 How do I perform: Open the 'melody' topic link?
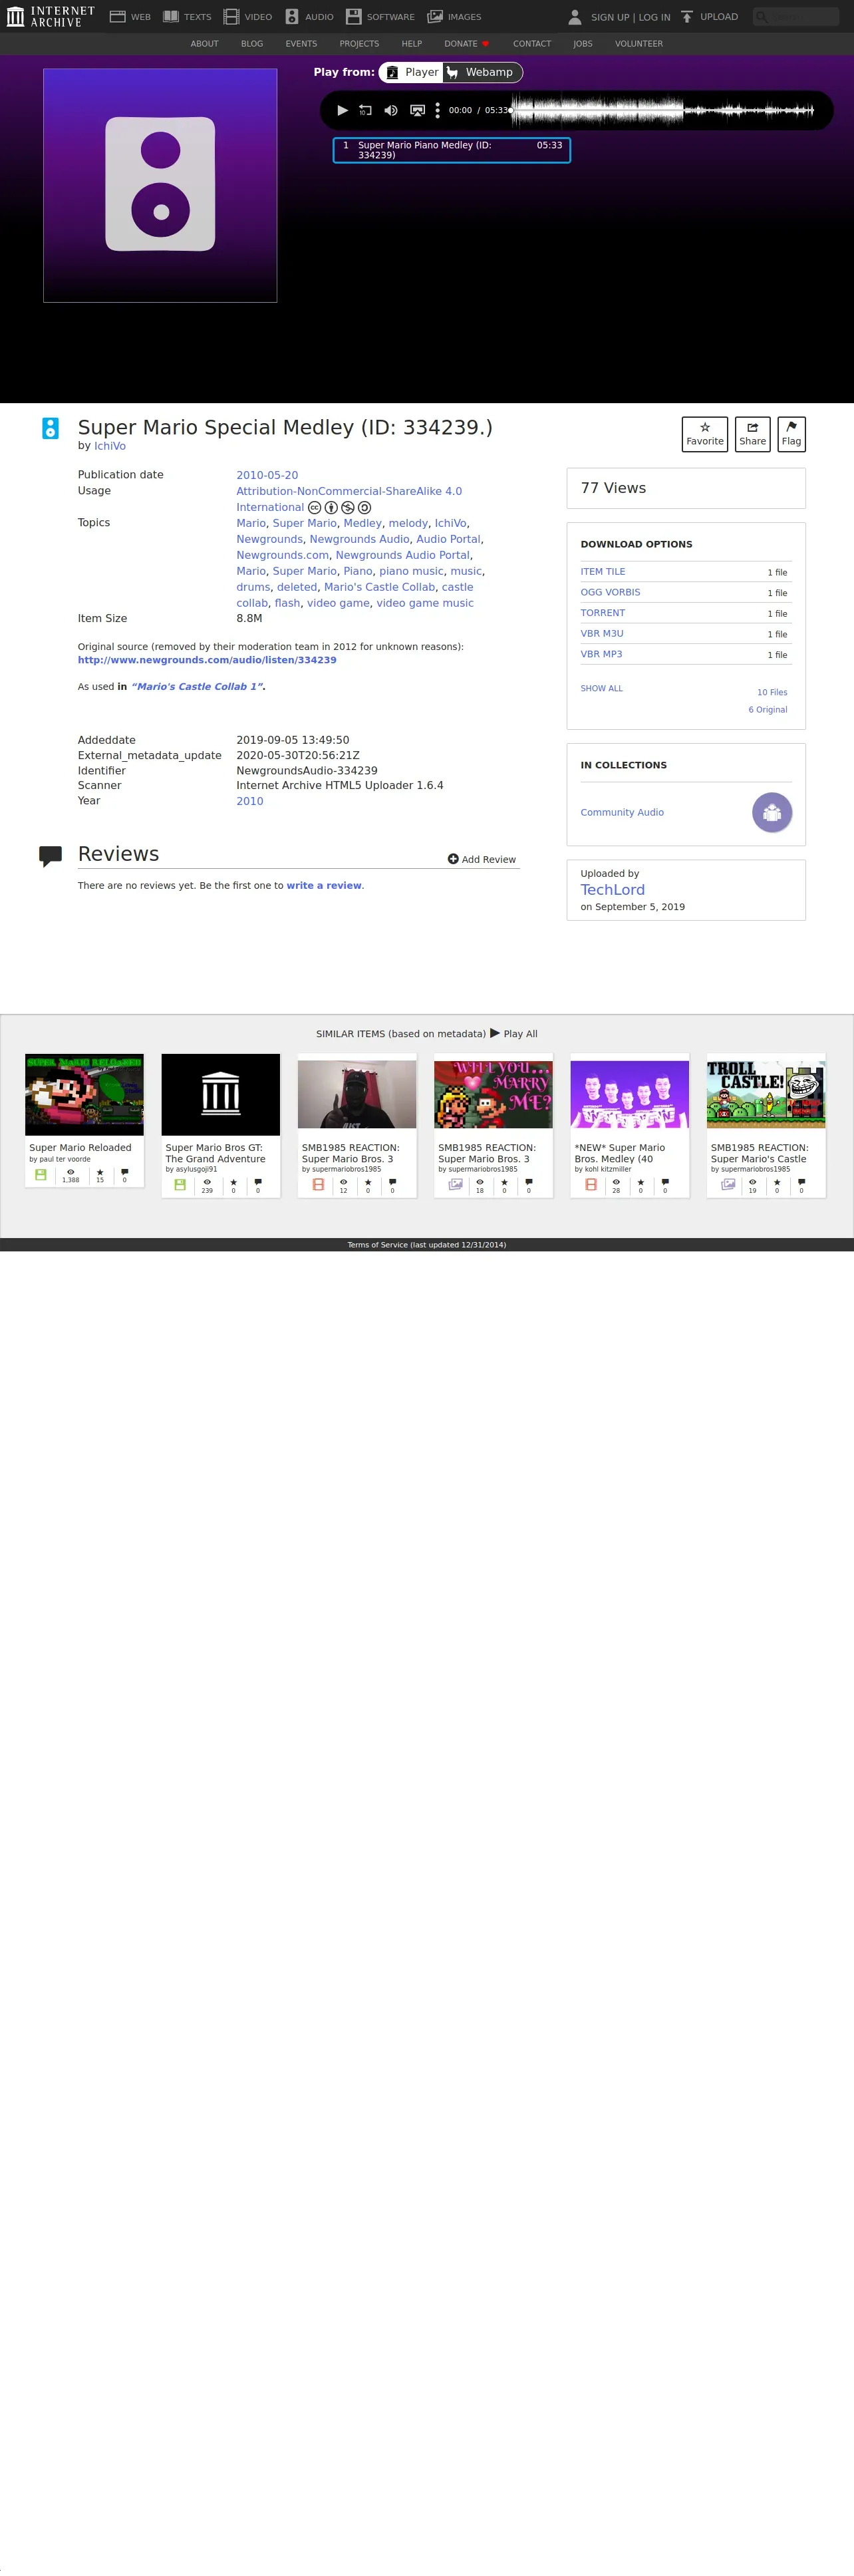click(408, 523)
